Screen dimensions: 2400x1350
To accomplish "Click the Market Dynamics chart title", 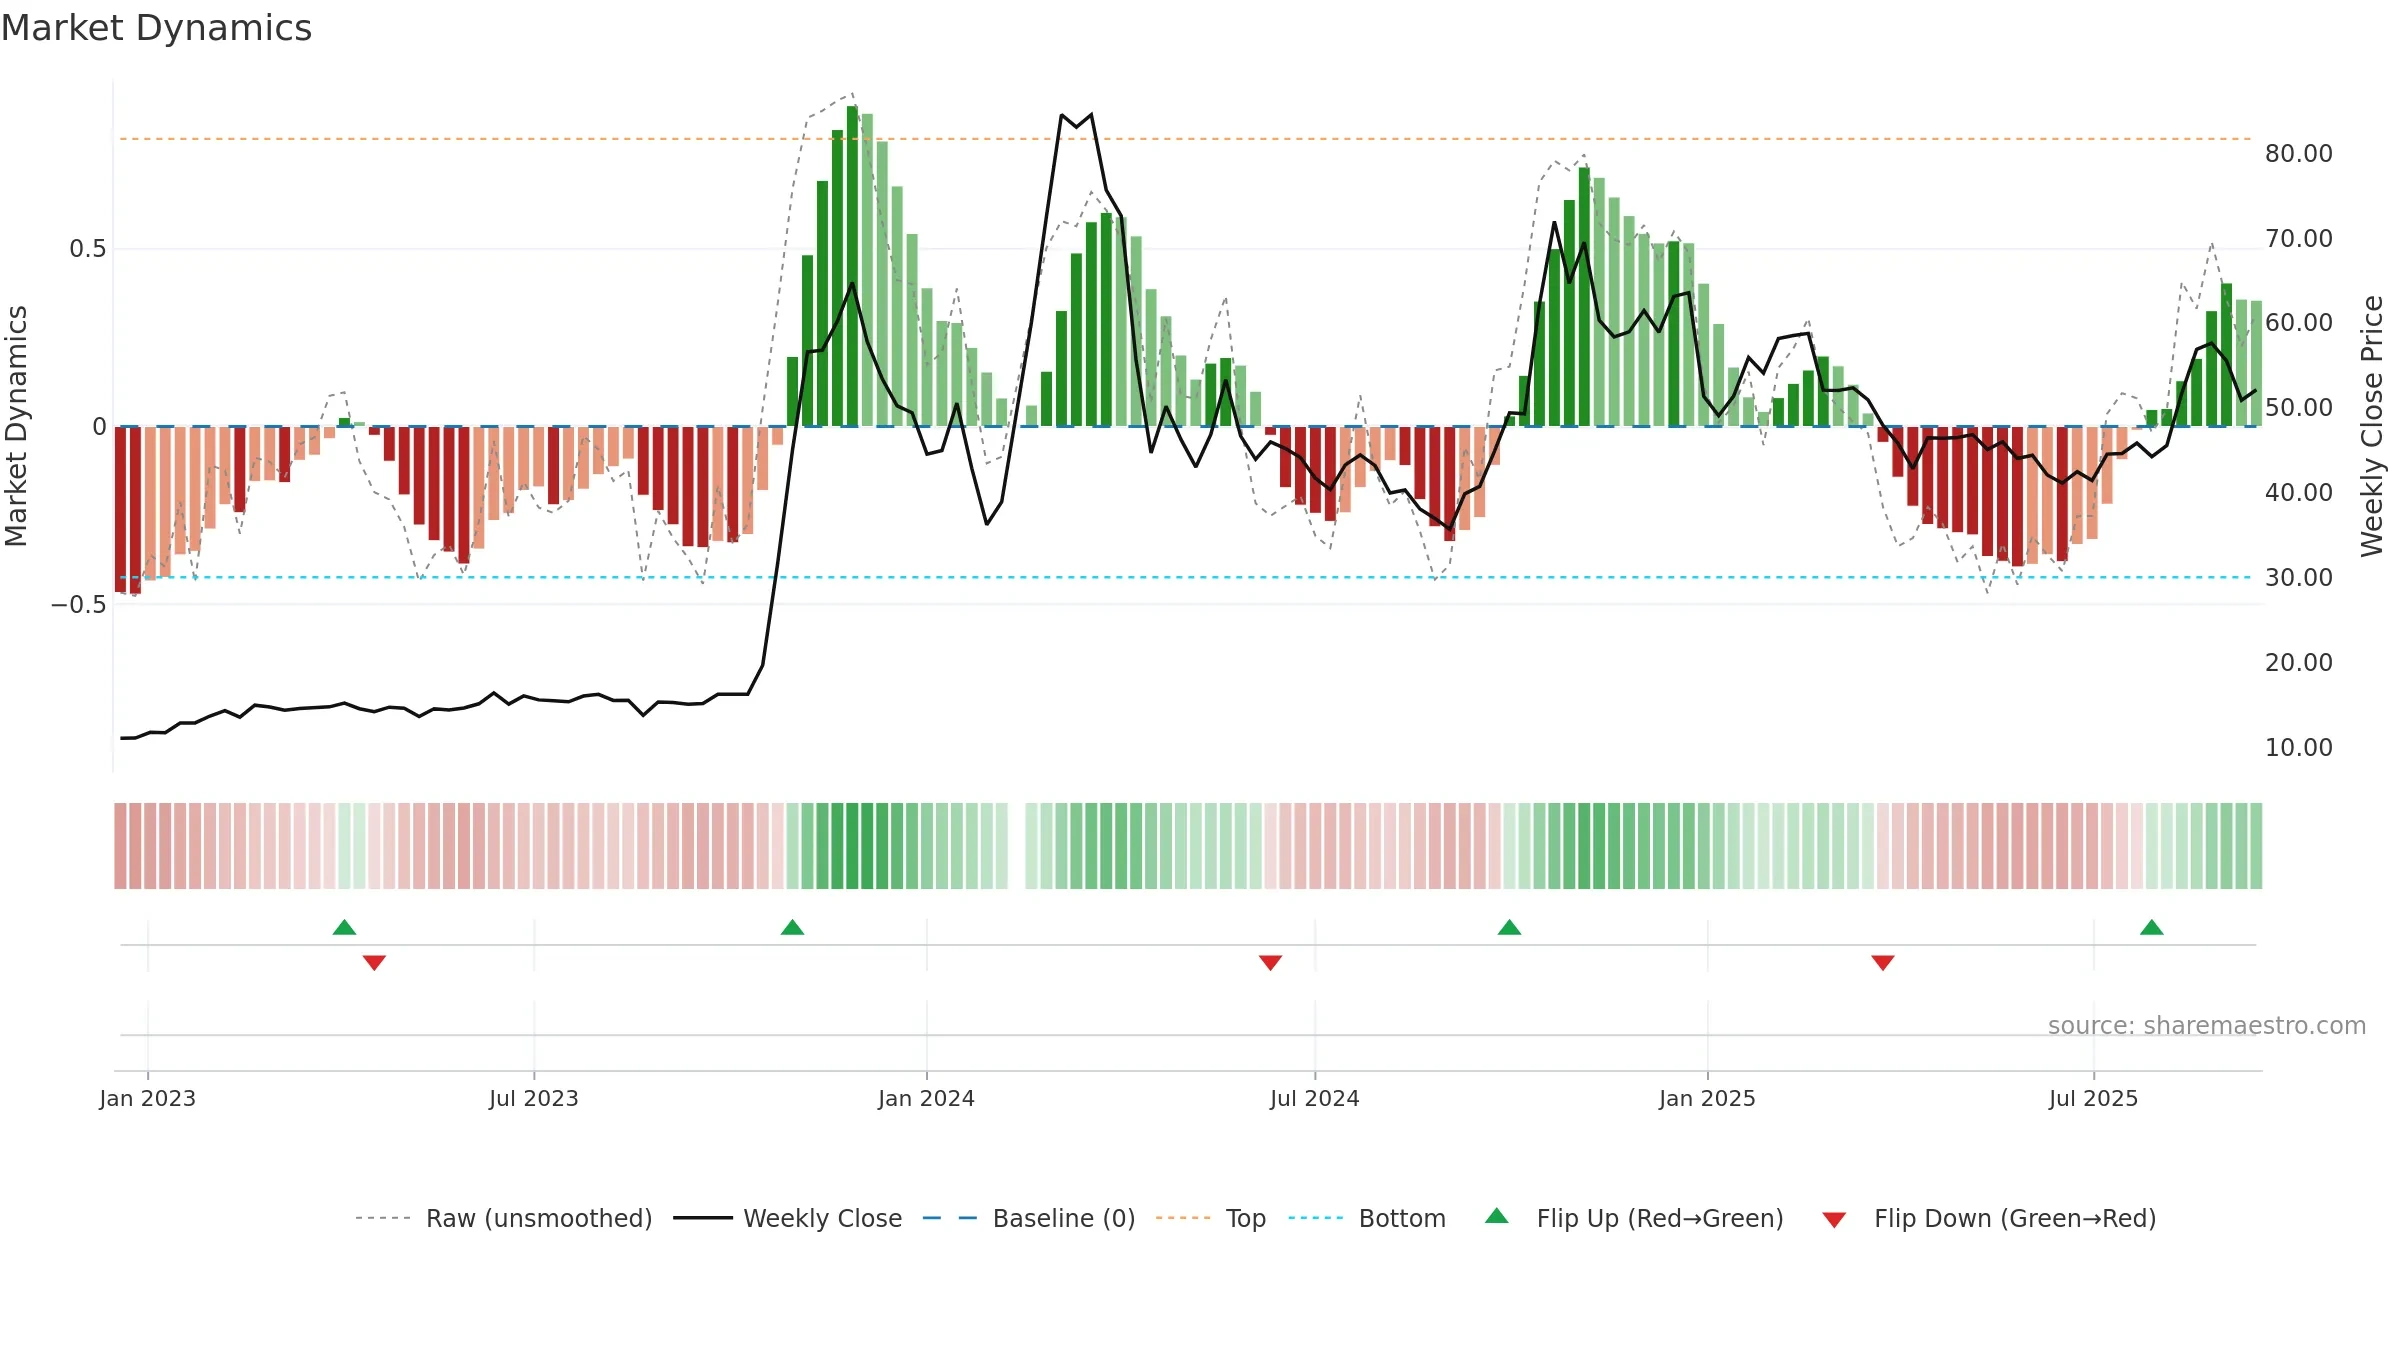I will pos(156,28).
